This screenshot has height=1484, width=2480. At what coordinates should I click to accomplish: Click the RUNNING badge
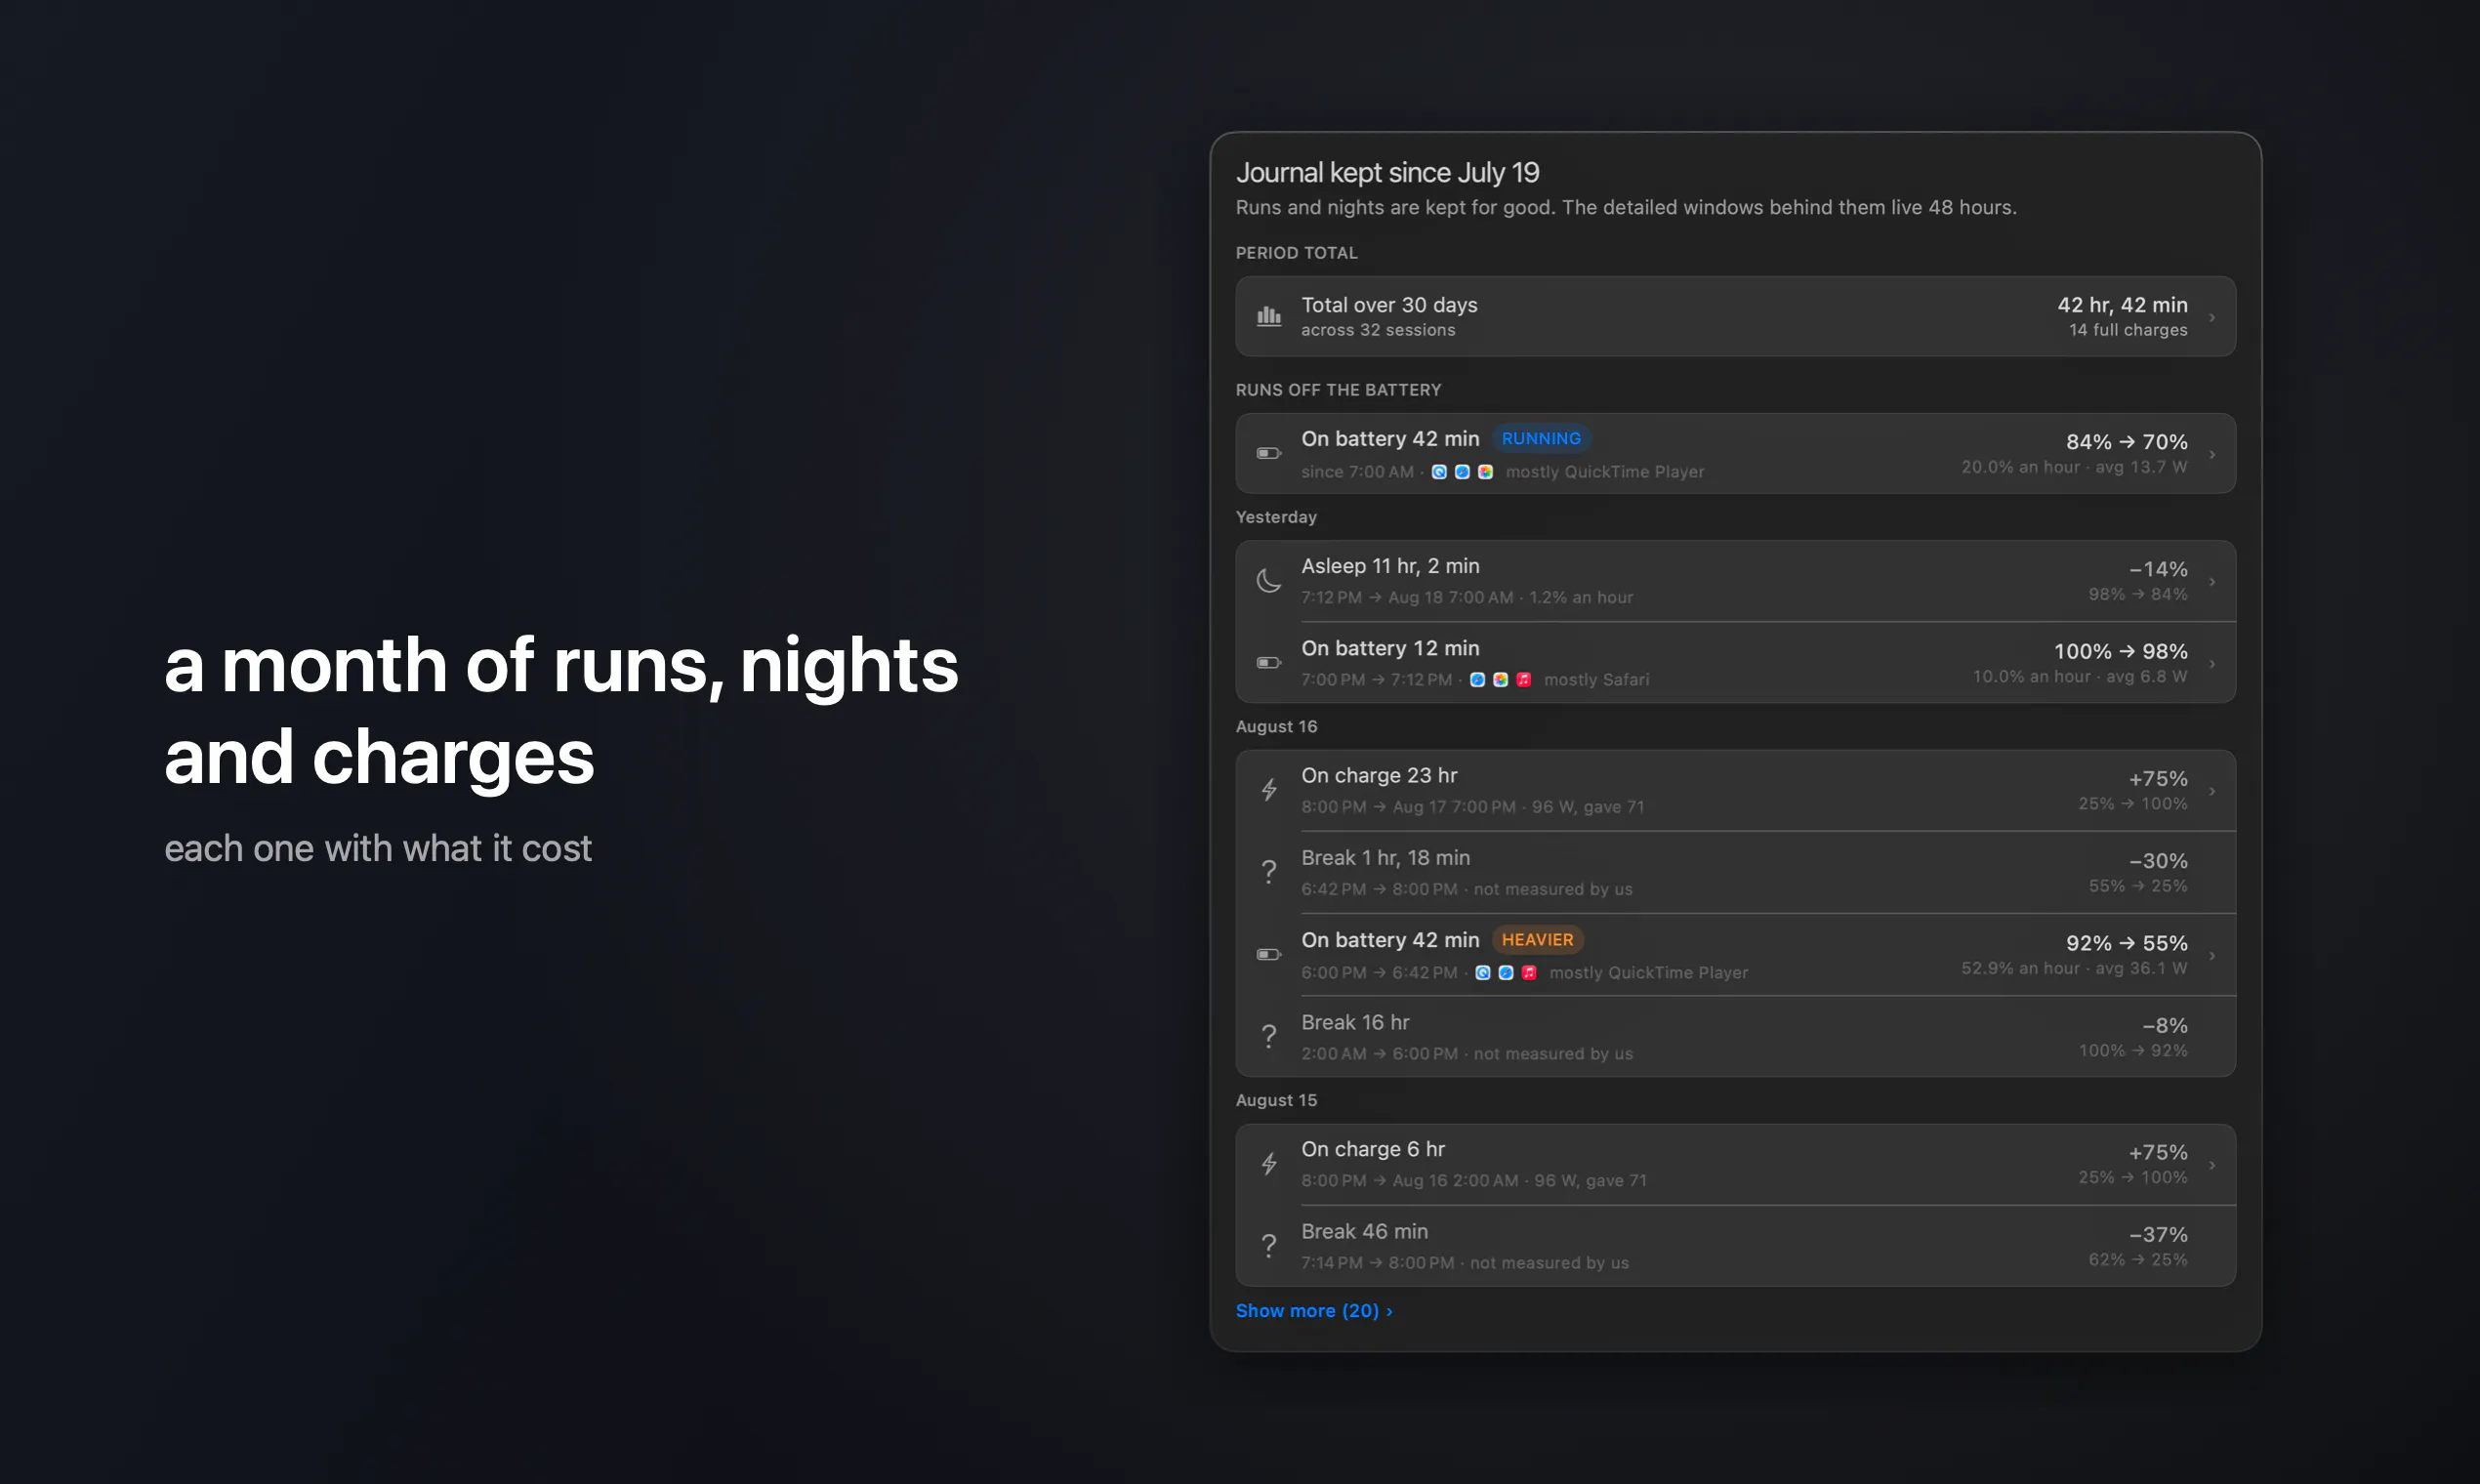tap(1541, 439)
